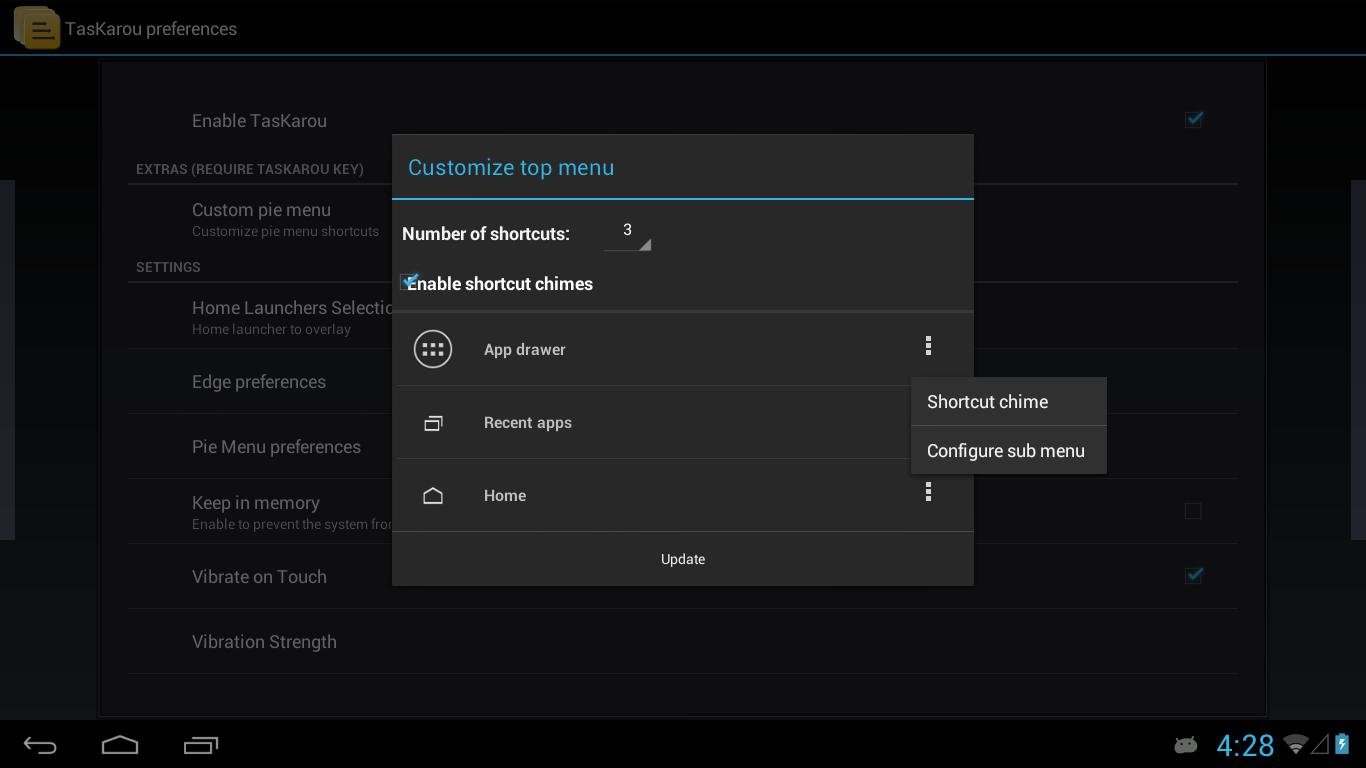Toggle the Vibrate on Touch checkbox
Image resolution: width=1366 pixels, height=768 pixels.
[1193, 575]
